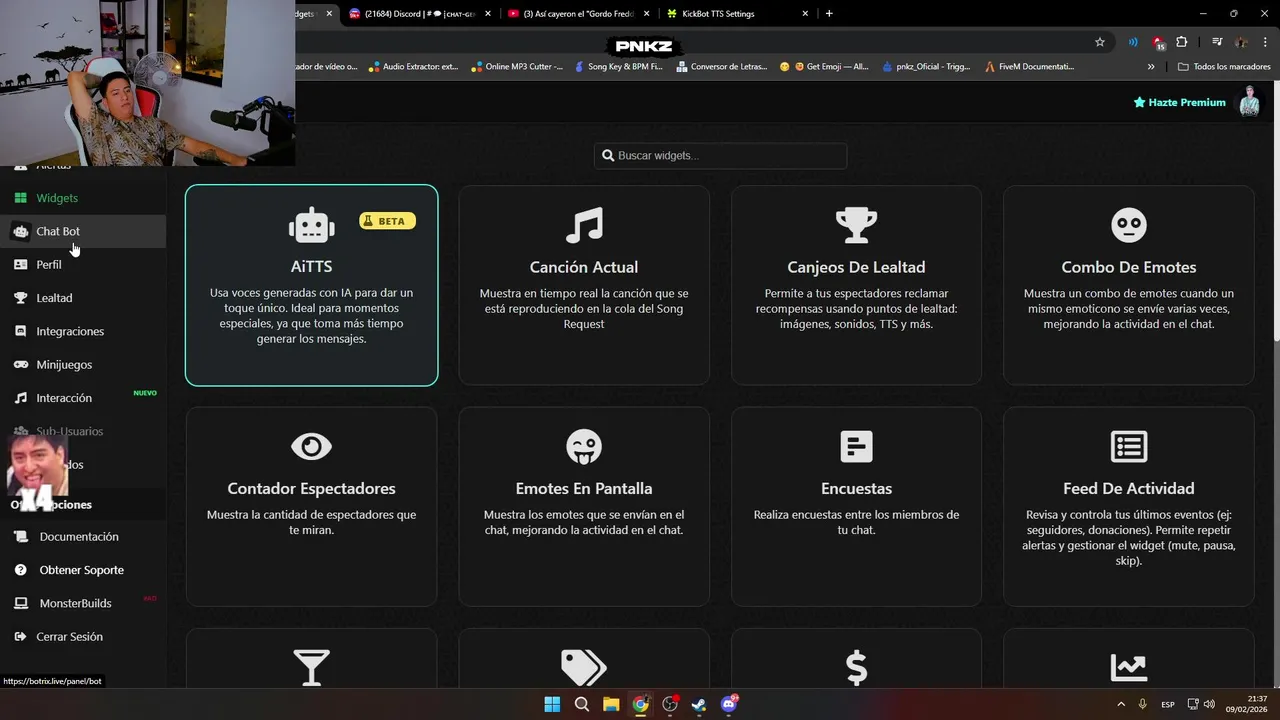Image resolution: width=1280 pixels, height=720 pixels.
Task: Click the Hazte Premium button
Action: tap(1179, 102)
